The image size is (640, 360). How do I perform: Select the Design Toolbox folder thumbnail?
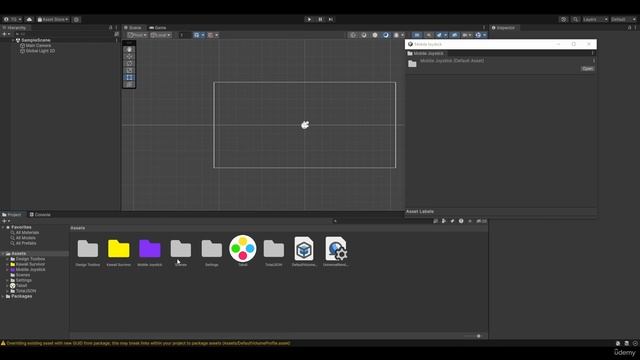(x=88, y=249)
